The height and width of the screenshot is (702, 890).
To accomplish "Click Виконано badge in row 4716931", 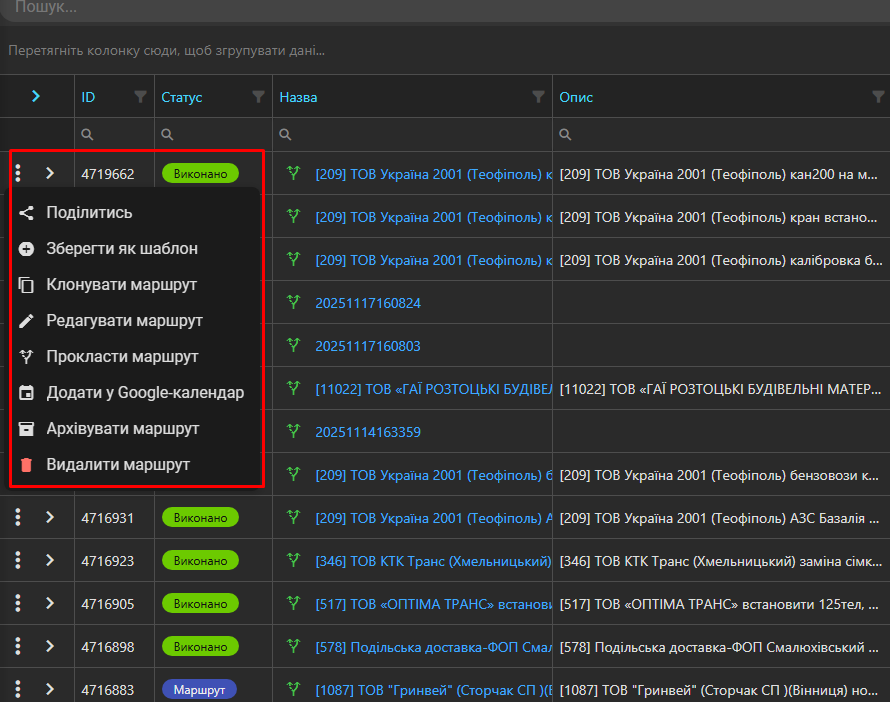I will [x=200, y=518].
